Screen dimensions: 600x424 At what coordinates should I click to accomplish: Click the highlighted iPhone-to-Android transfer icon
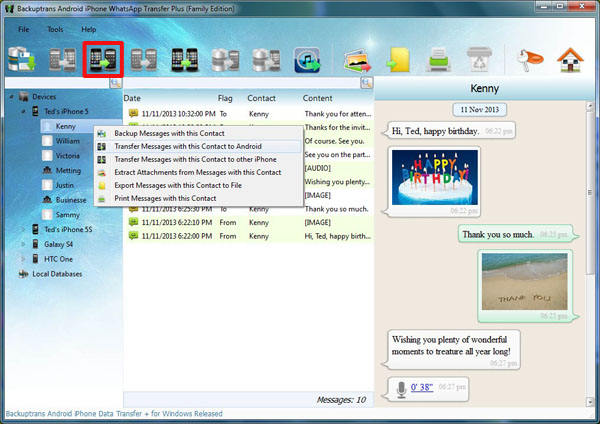click(x=103, y=59)
